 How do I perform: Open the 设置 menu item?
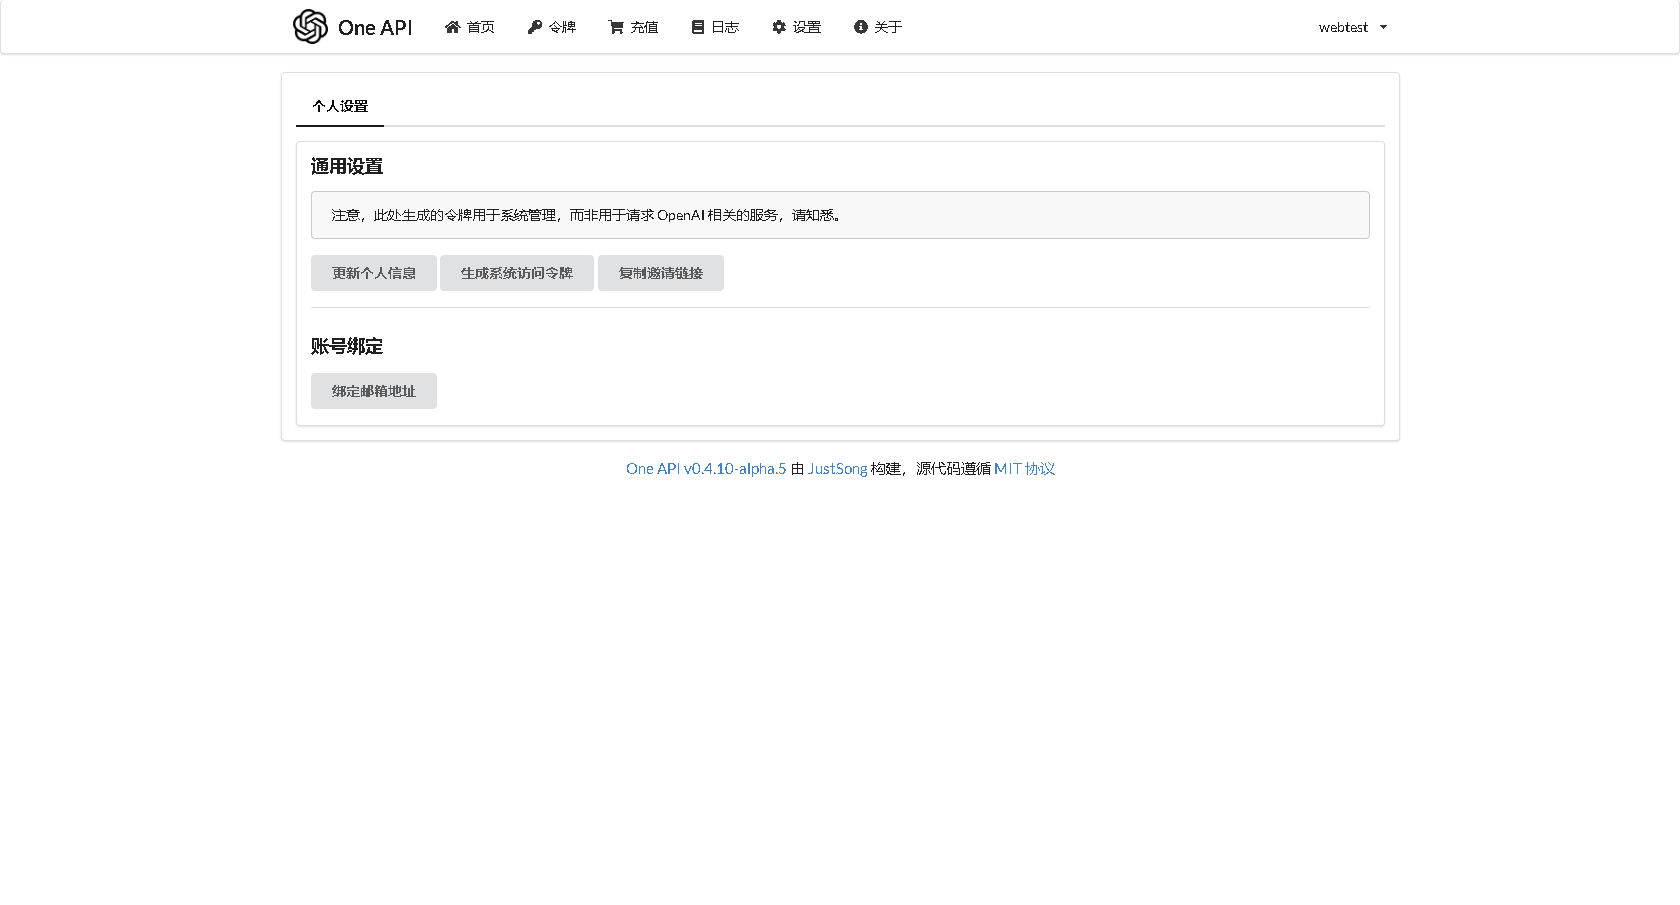[796, 27]
